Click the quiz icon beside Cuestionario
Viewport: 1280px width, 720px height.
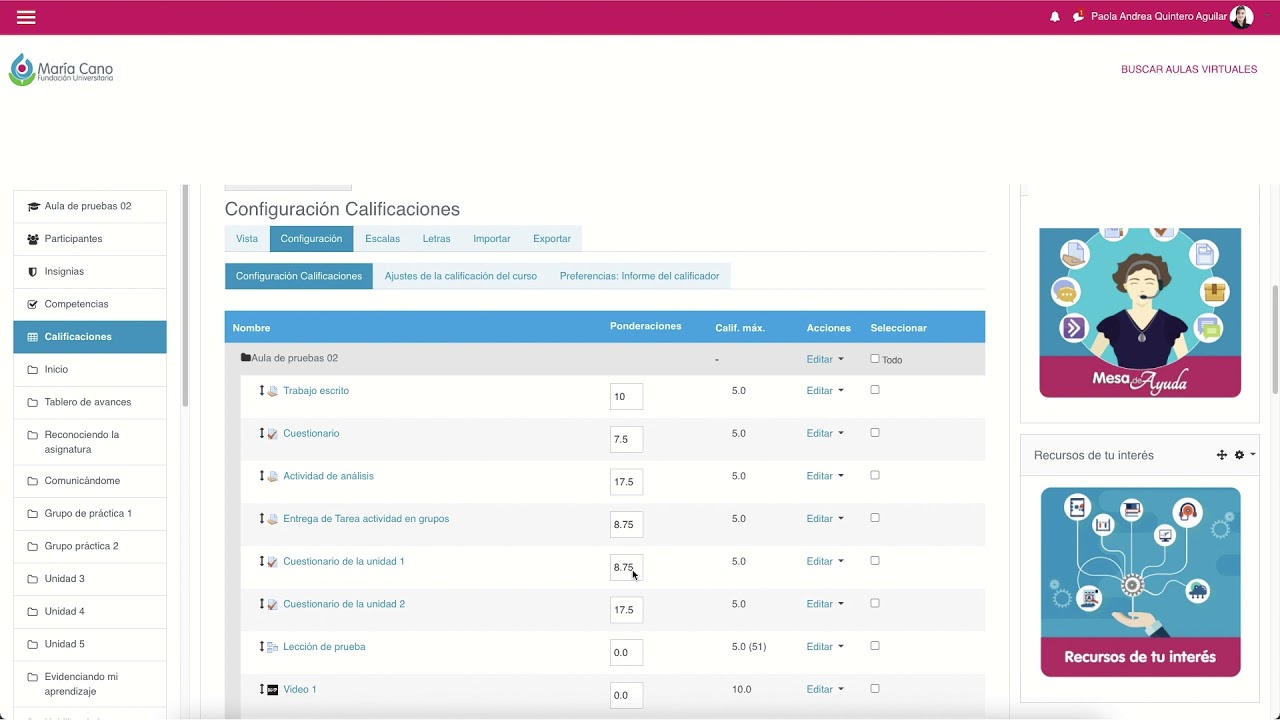273,434
